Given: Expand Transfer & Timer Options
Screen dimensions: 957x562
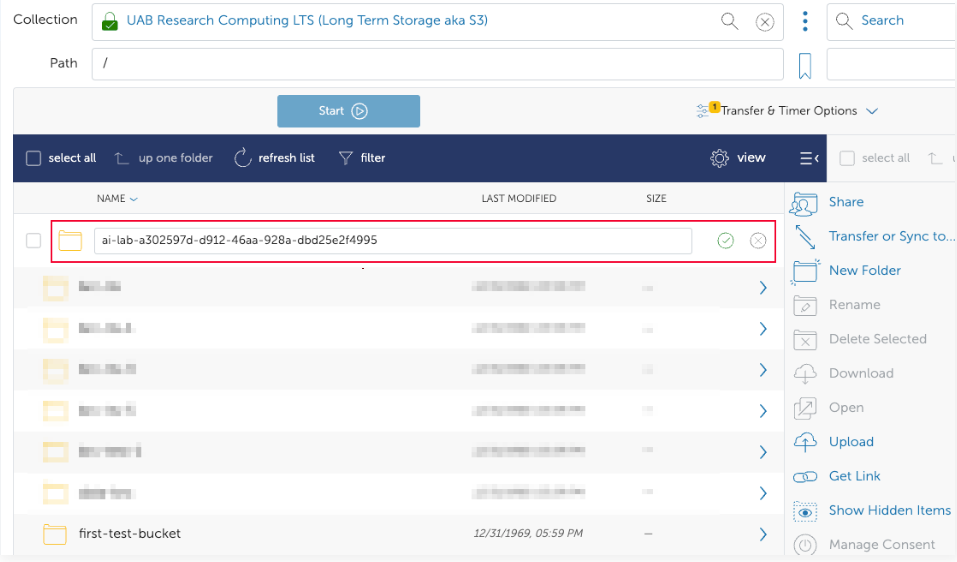Looking at the screenshot, I should click(x=788, y=111).
